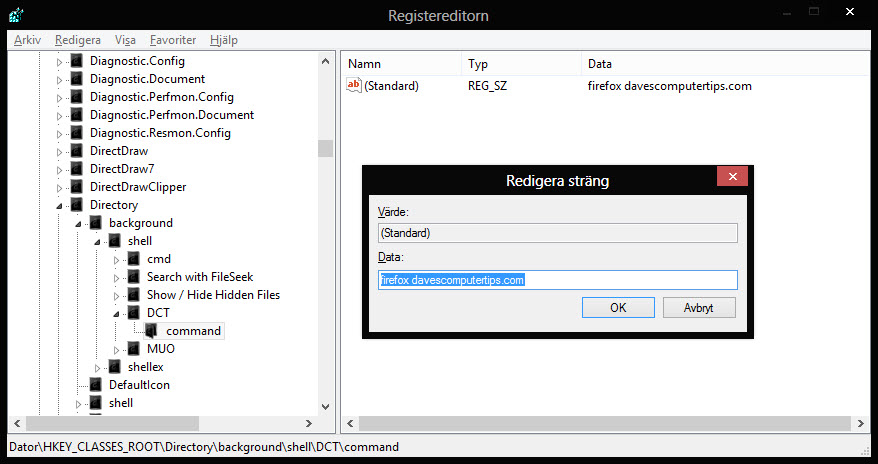Screen dimensions: 878x464
Task: Click the REG_SZ type cell
Action: coord(488,86)
